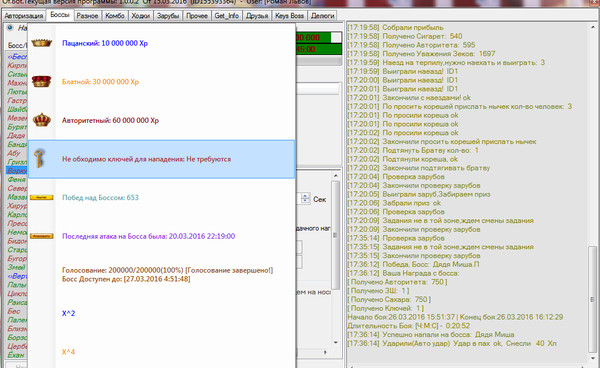Select the highlighted Ворку boss entry
Image resolution: width=600 pixels, height=368 pixels.
coord(17,171)
